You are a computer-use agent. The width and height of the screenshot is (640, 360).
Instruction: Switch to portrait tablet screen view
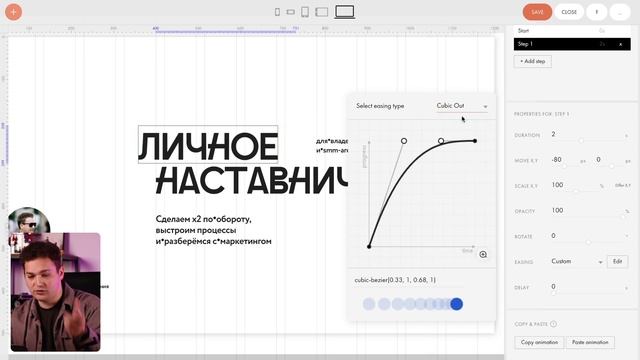pyautogui.click(x=305, y=12)
